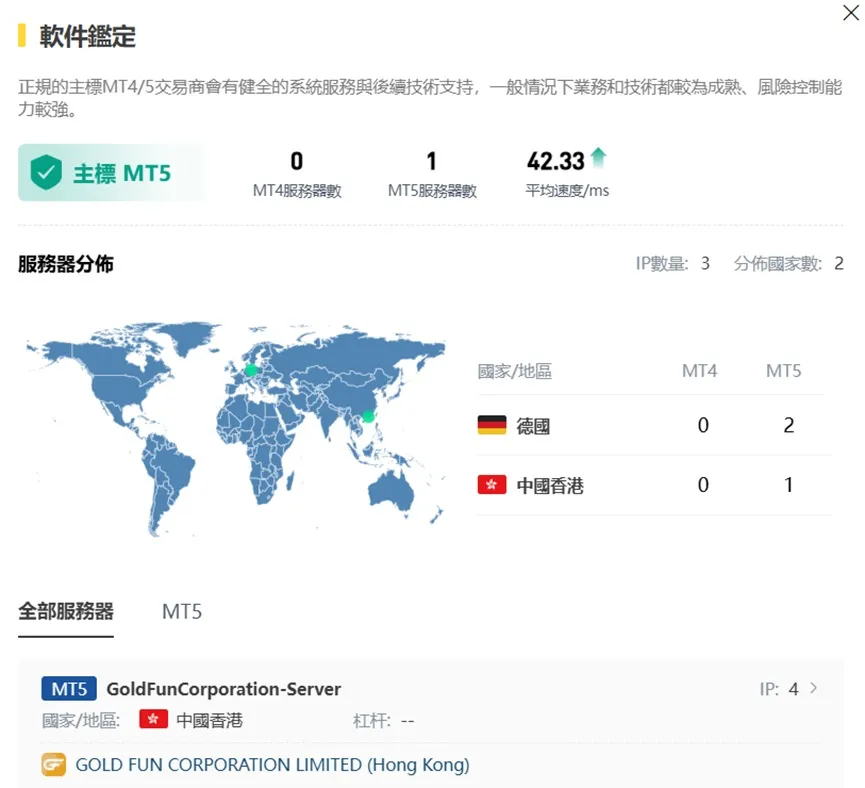Click the green Hong Kong marker on the map
The width and height of the screenshot is (865, 788).
368,417
